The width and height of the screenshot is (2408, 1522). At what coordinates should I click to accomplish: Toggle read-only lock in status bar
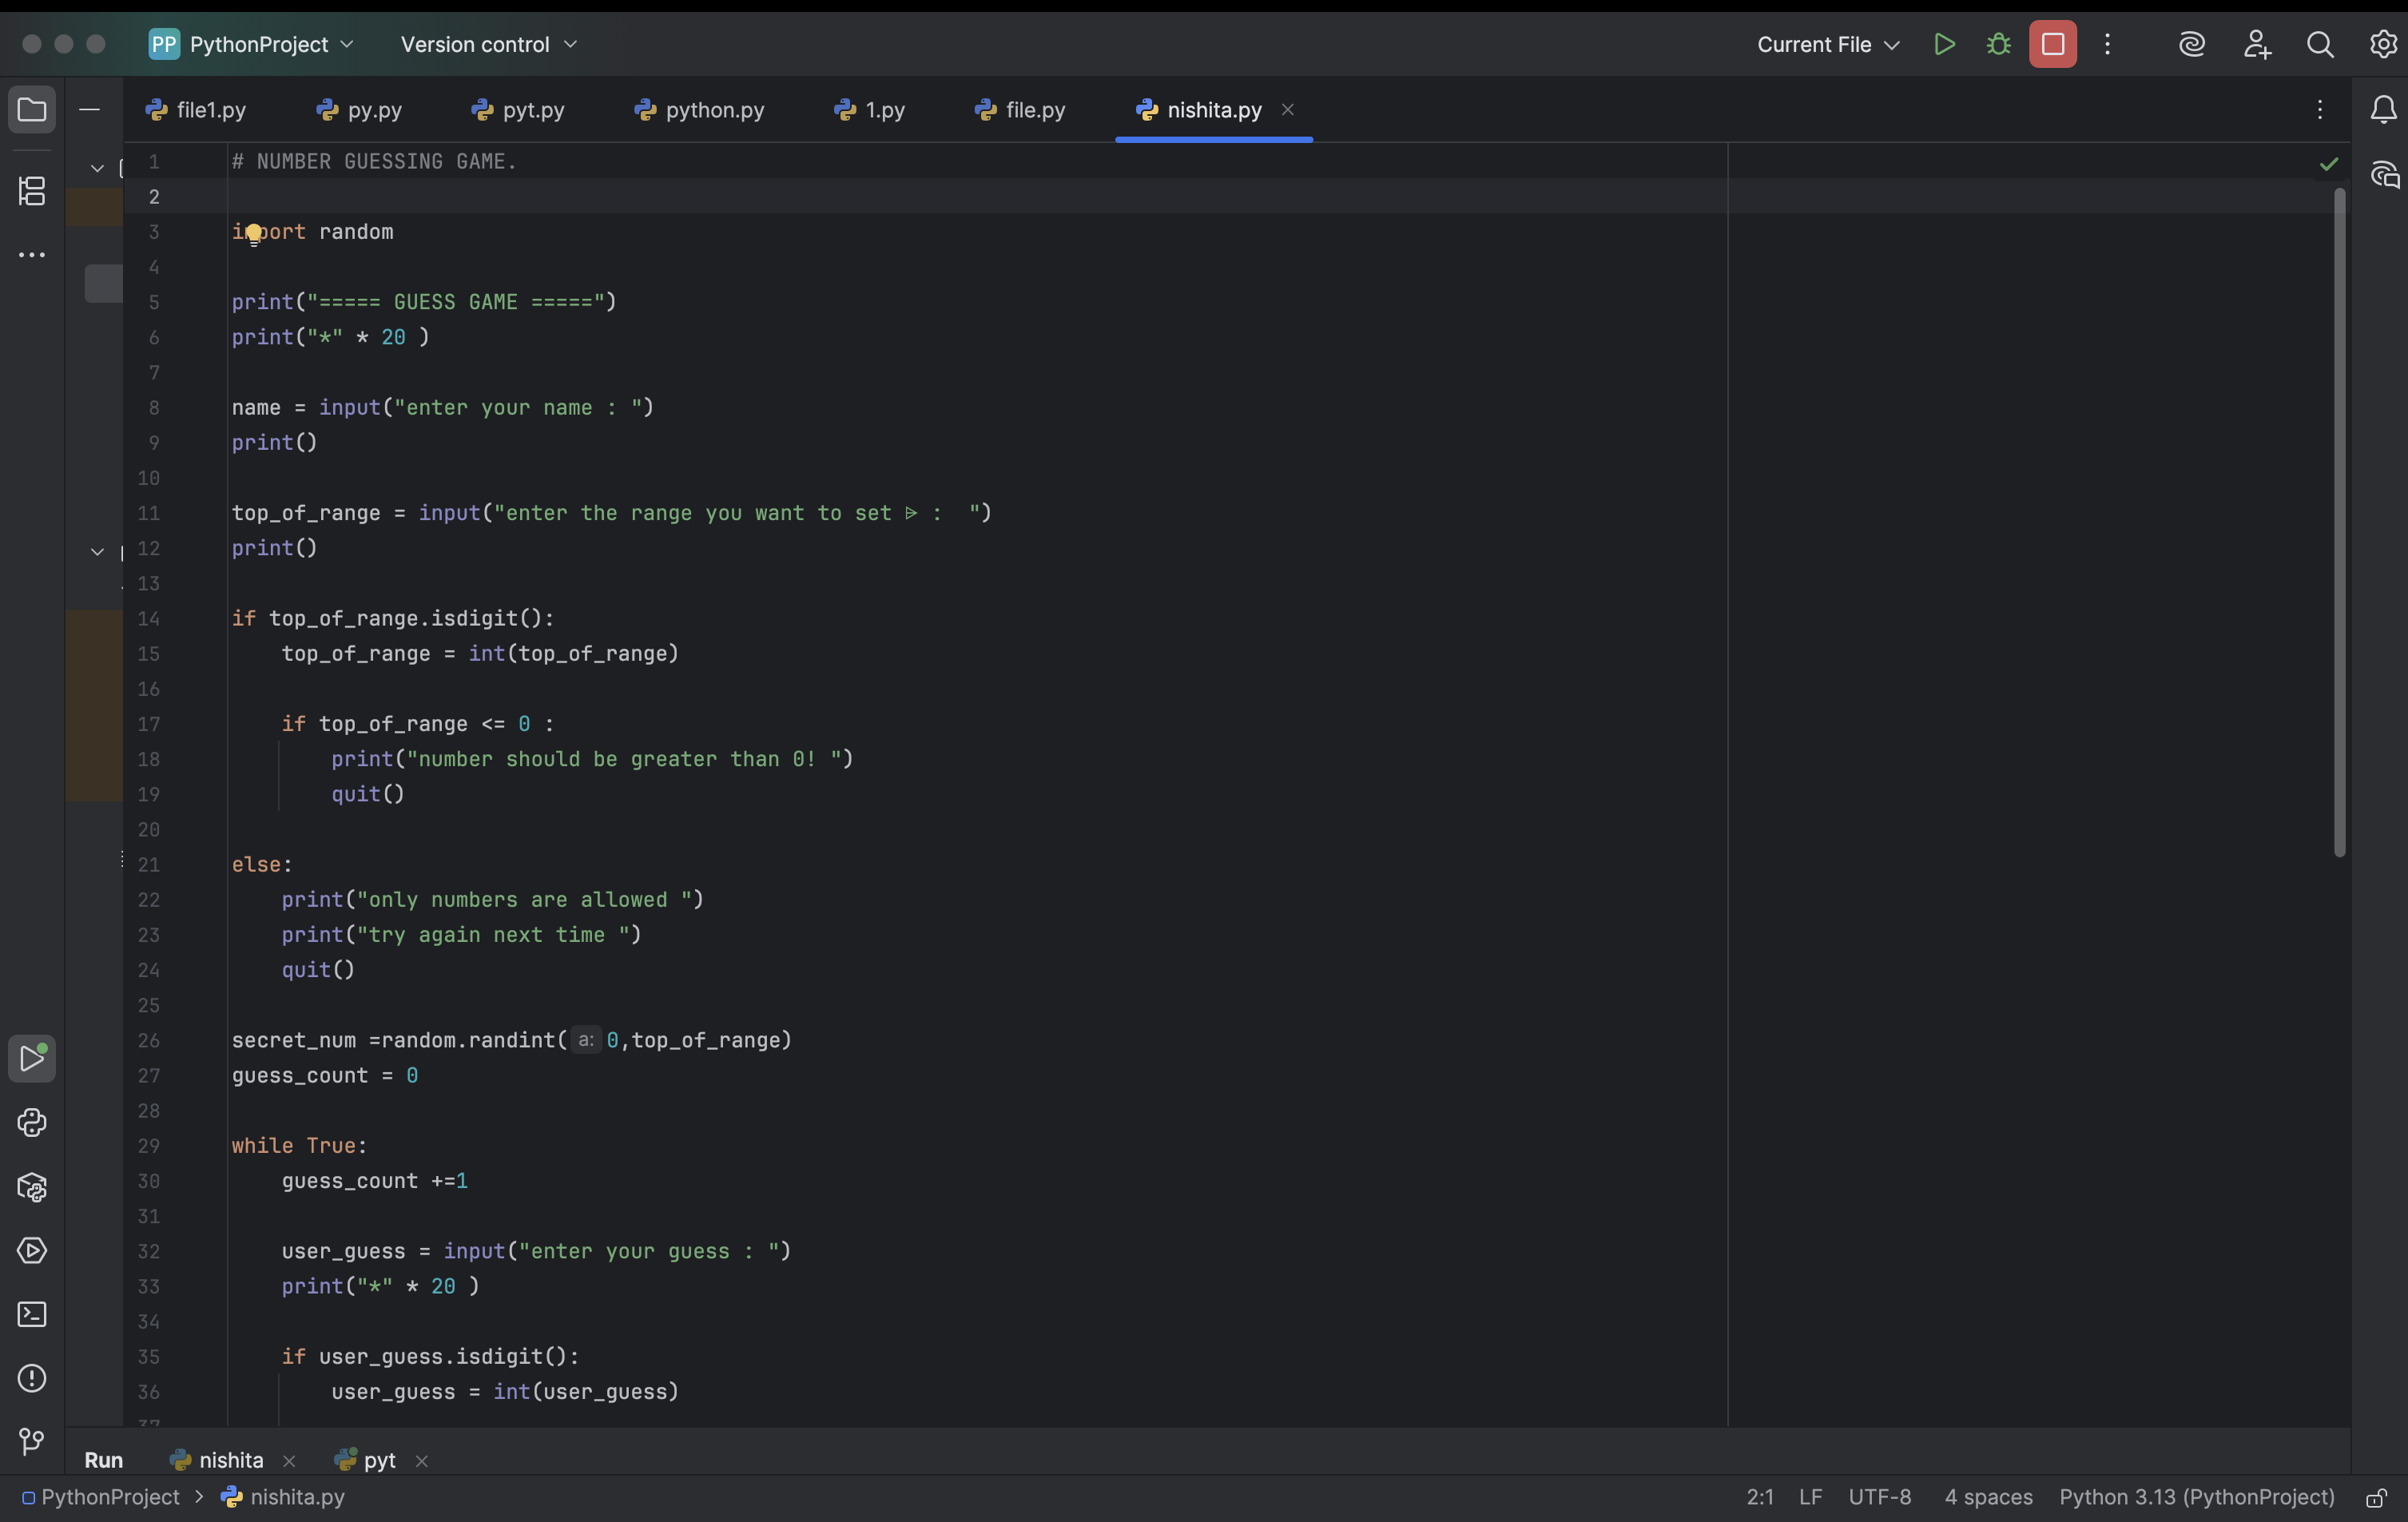point(2376,1498)
